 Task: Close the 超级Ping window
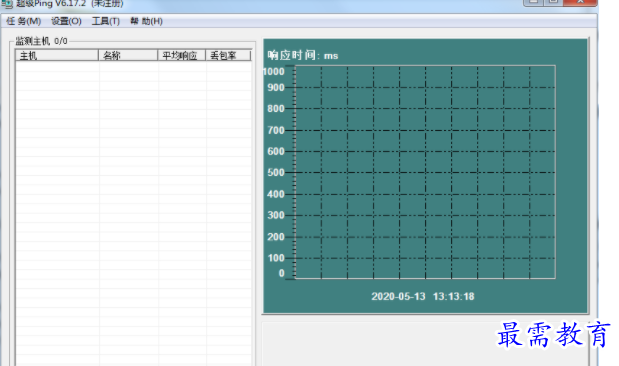[580, 2]
